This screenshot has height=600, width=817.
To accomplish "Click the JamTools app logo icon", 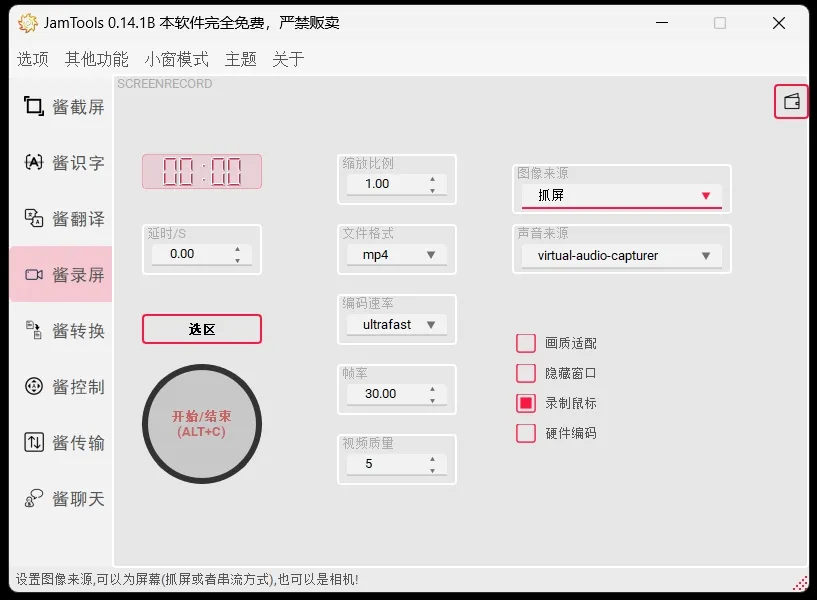I will (27, 23).
